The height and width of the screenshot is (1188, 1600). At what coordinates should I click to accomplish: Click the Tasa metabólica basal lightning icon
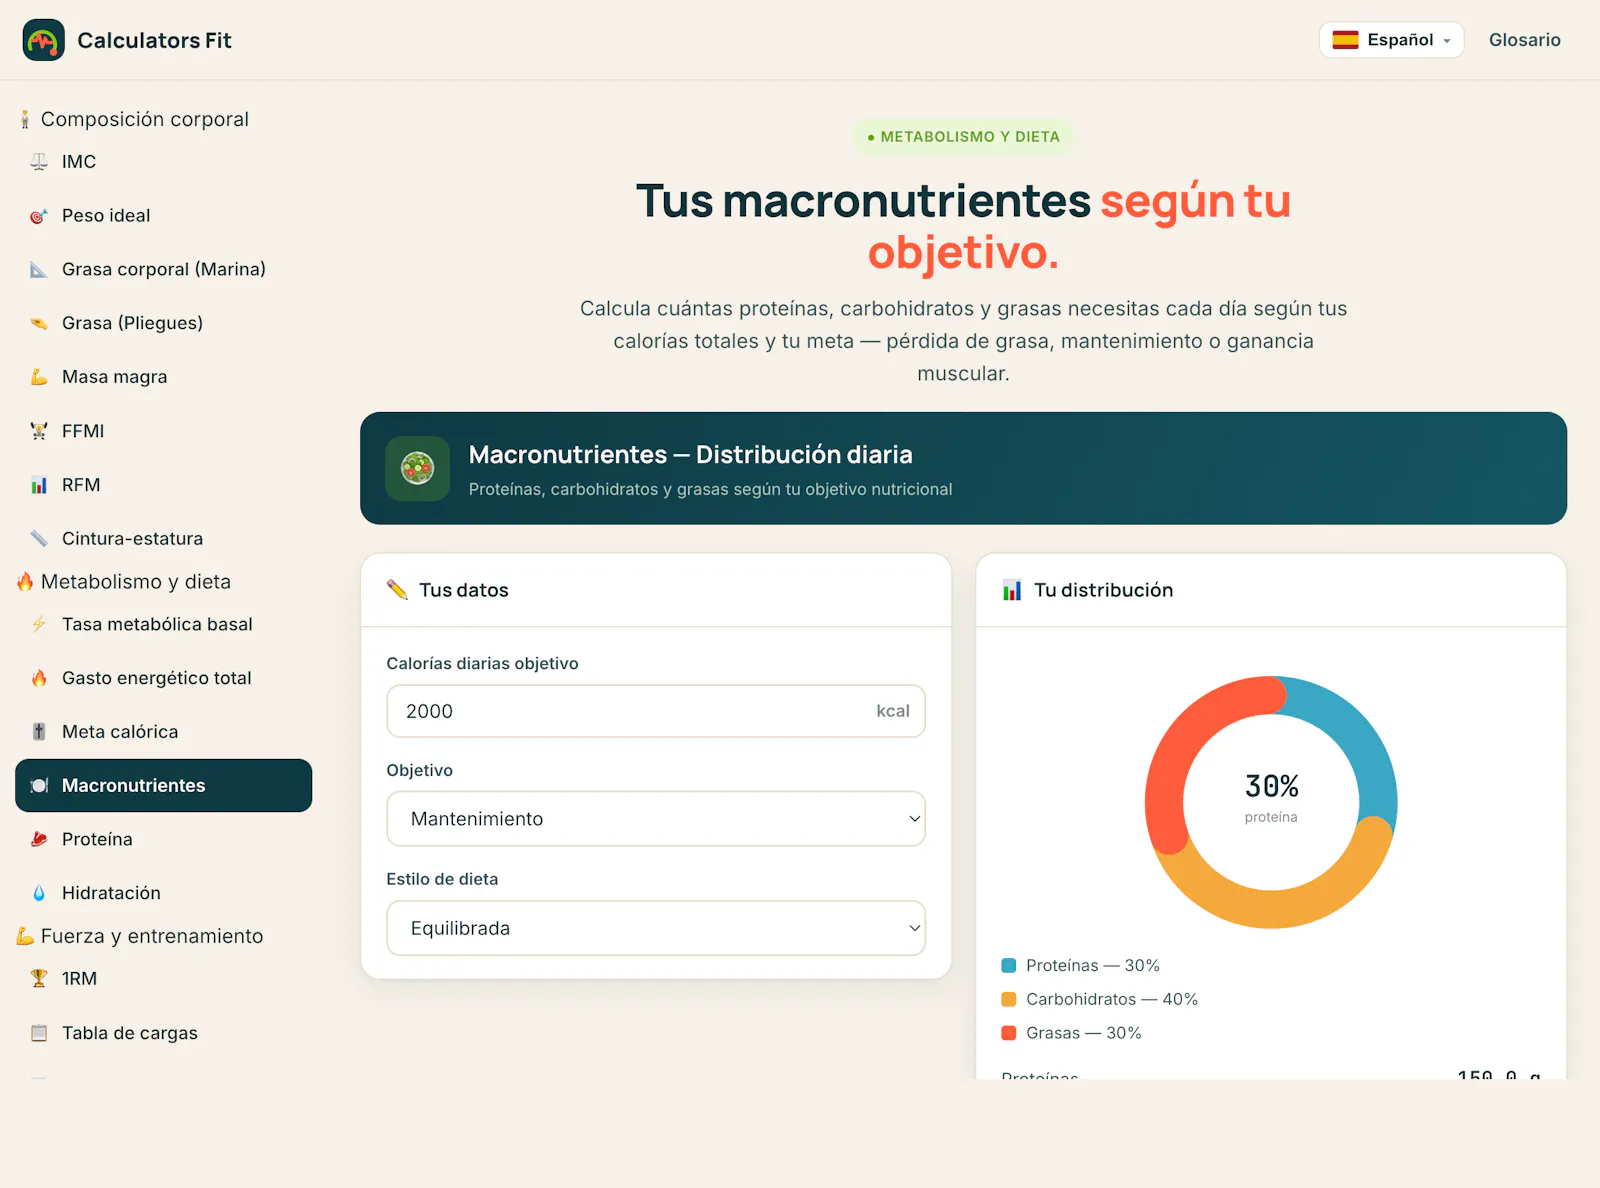pyautogui.click(x=39, y=624)
